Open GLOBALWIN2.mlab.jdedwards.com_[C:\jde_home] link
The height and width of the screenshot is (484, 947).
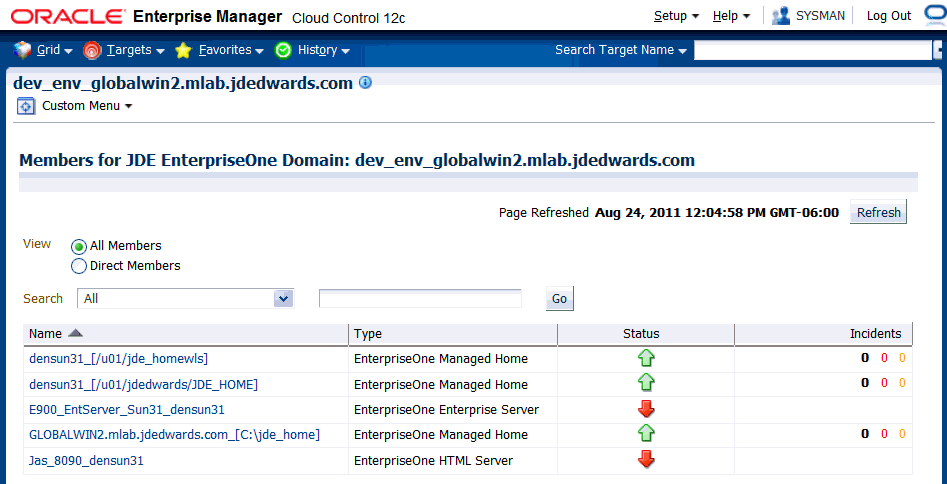pyautogui.click(x=175, y=434)
